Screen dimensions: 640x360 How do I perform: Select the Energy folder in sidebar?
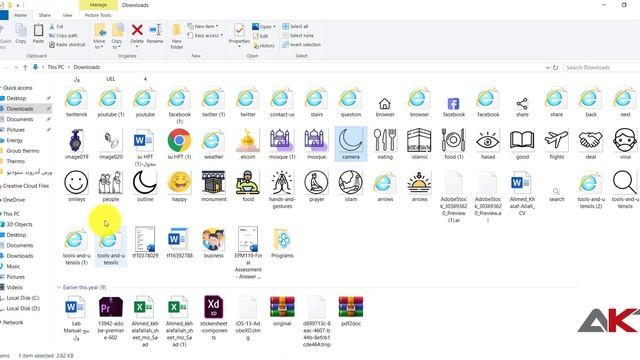(15, 140)
